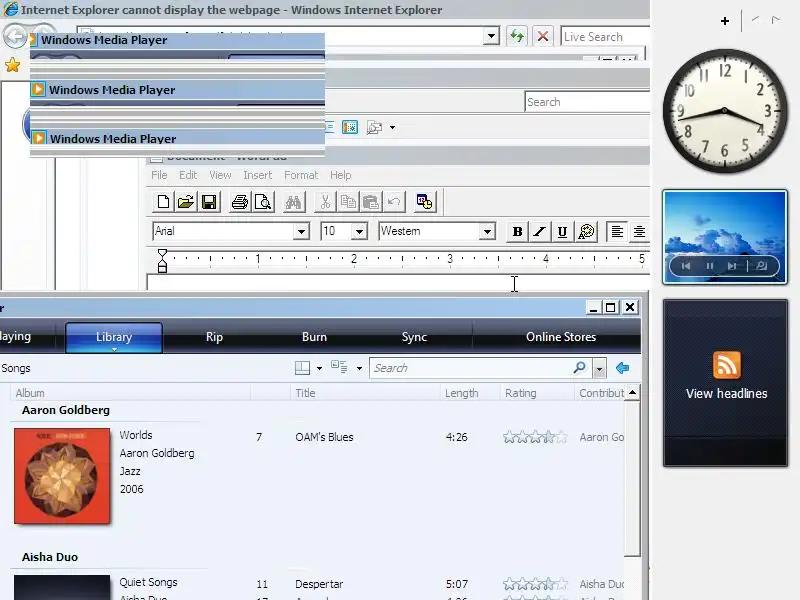Click the view options list icon
The width and height of the screenshot is (800, 600).
click(339, 367)
